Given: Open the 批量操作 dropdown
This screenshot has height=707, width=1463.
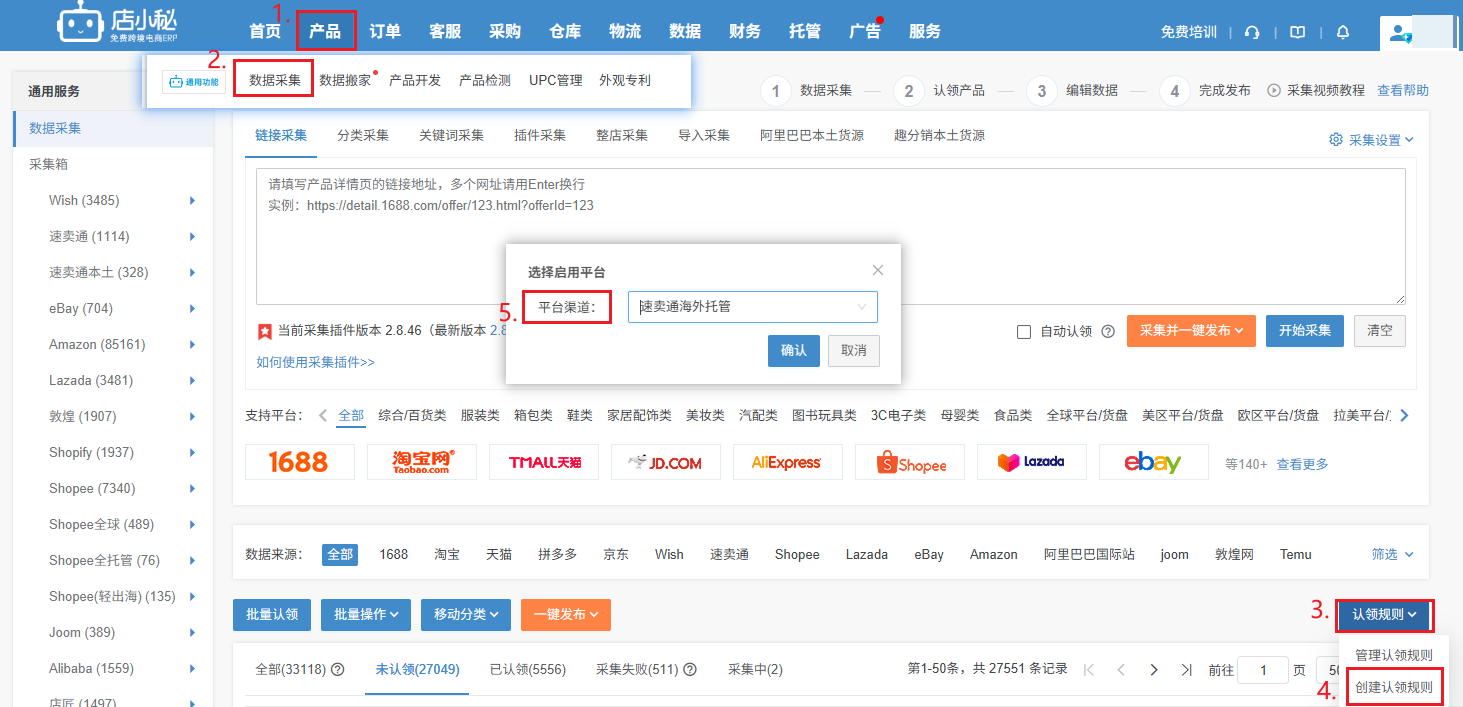Looking at the screenshot, I should (366, 614).
